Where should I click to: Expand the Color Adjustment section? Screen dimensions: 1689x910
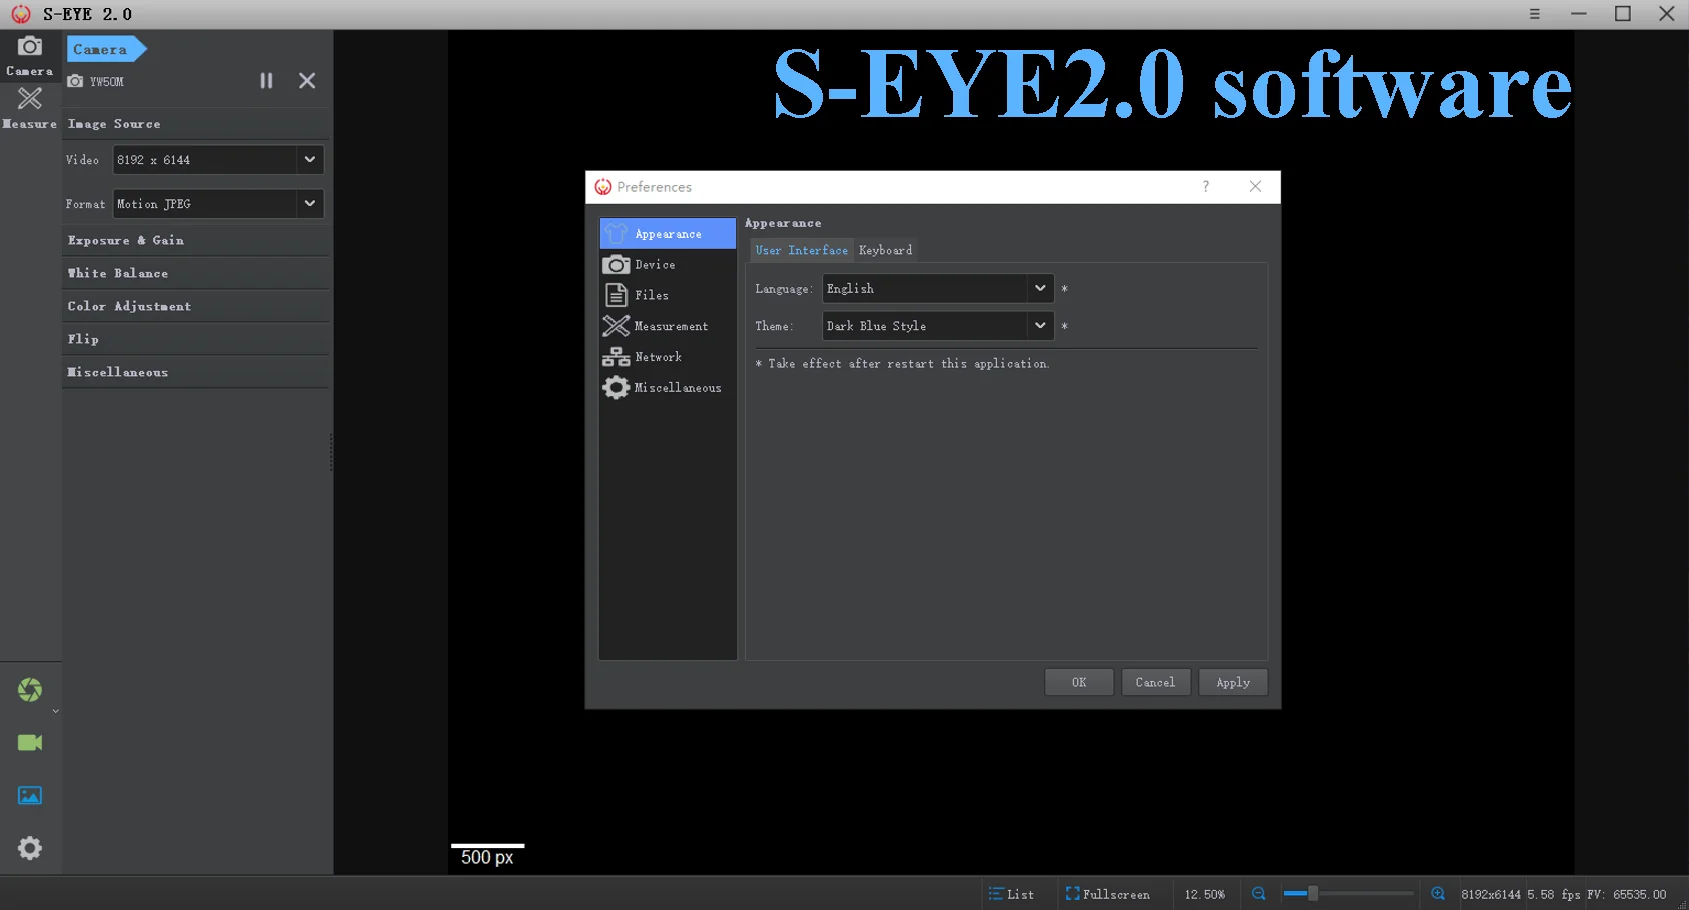click(x=196, y=306)
